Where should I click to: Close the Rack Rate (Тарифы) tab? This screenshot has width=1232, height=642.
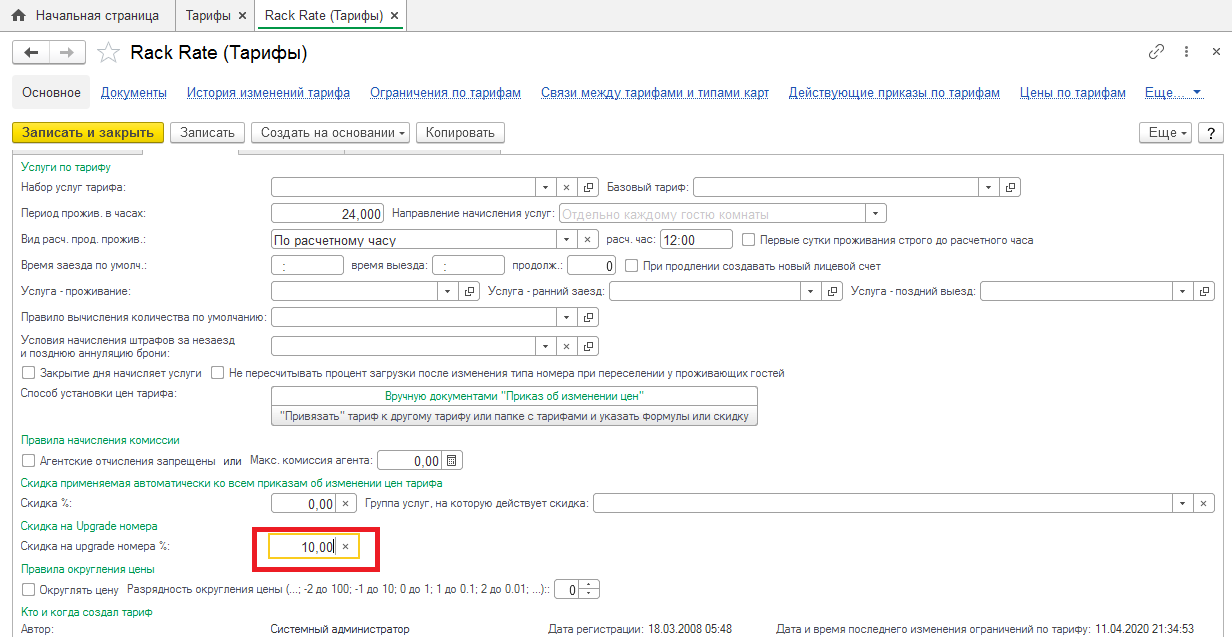point(394,16)
